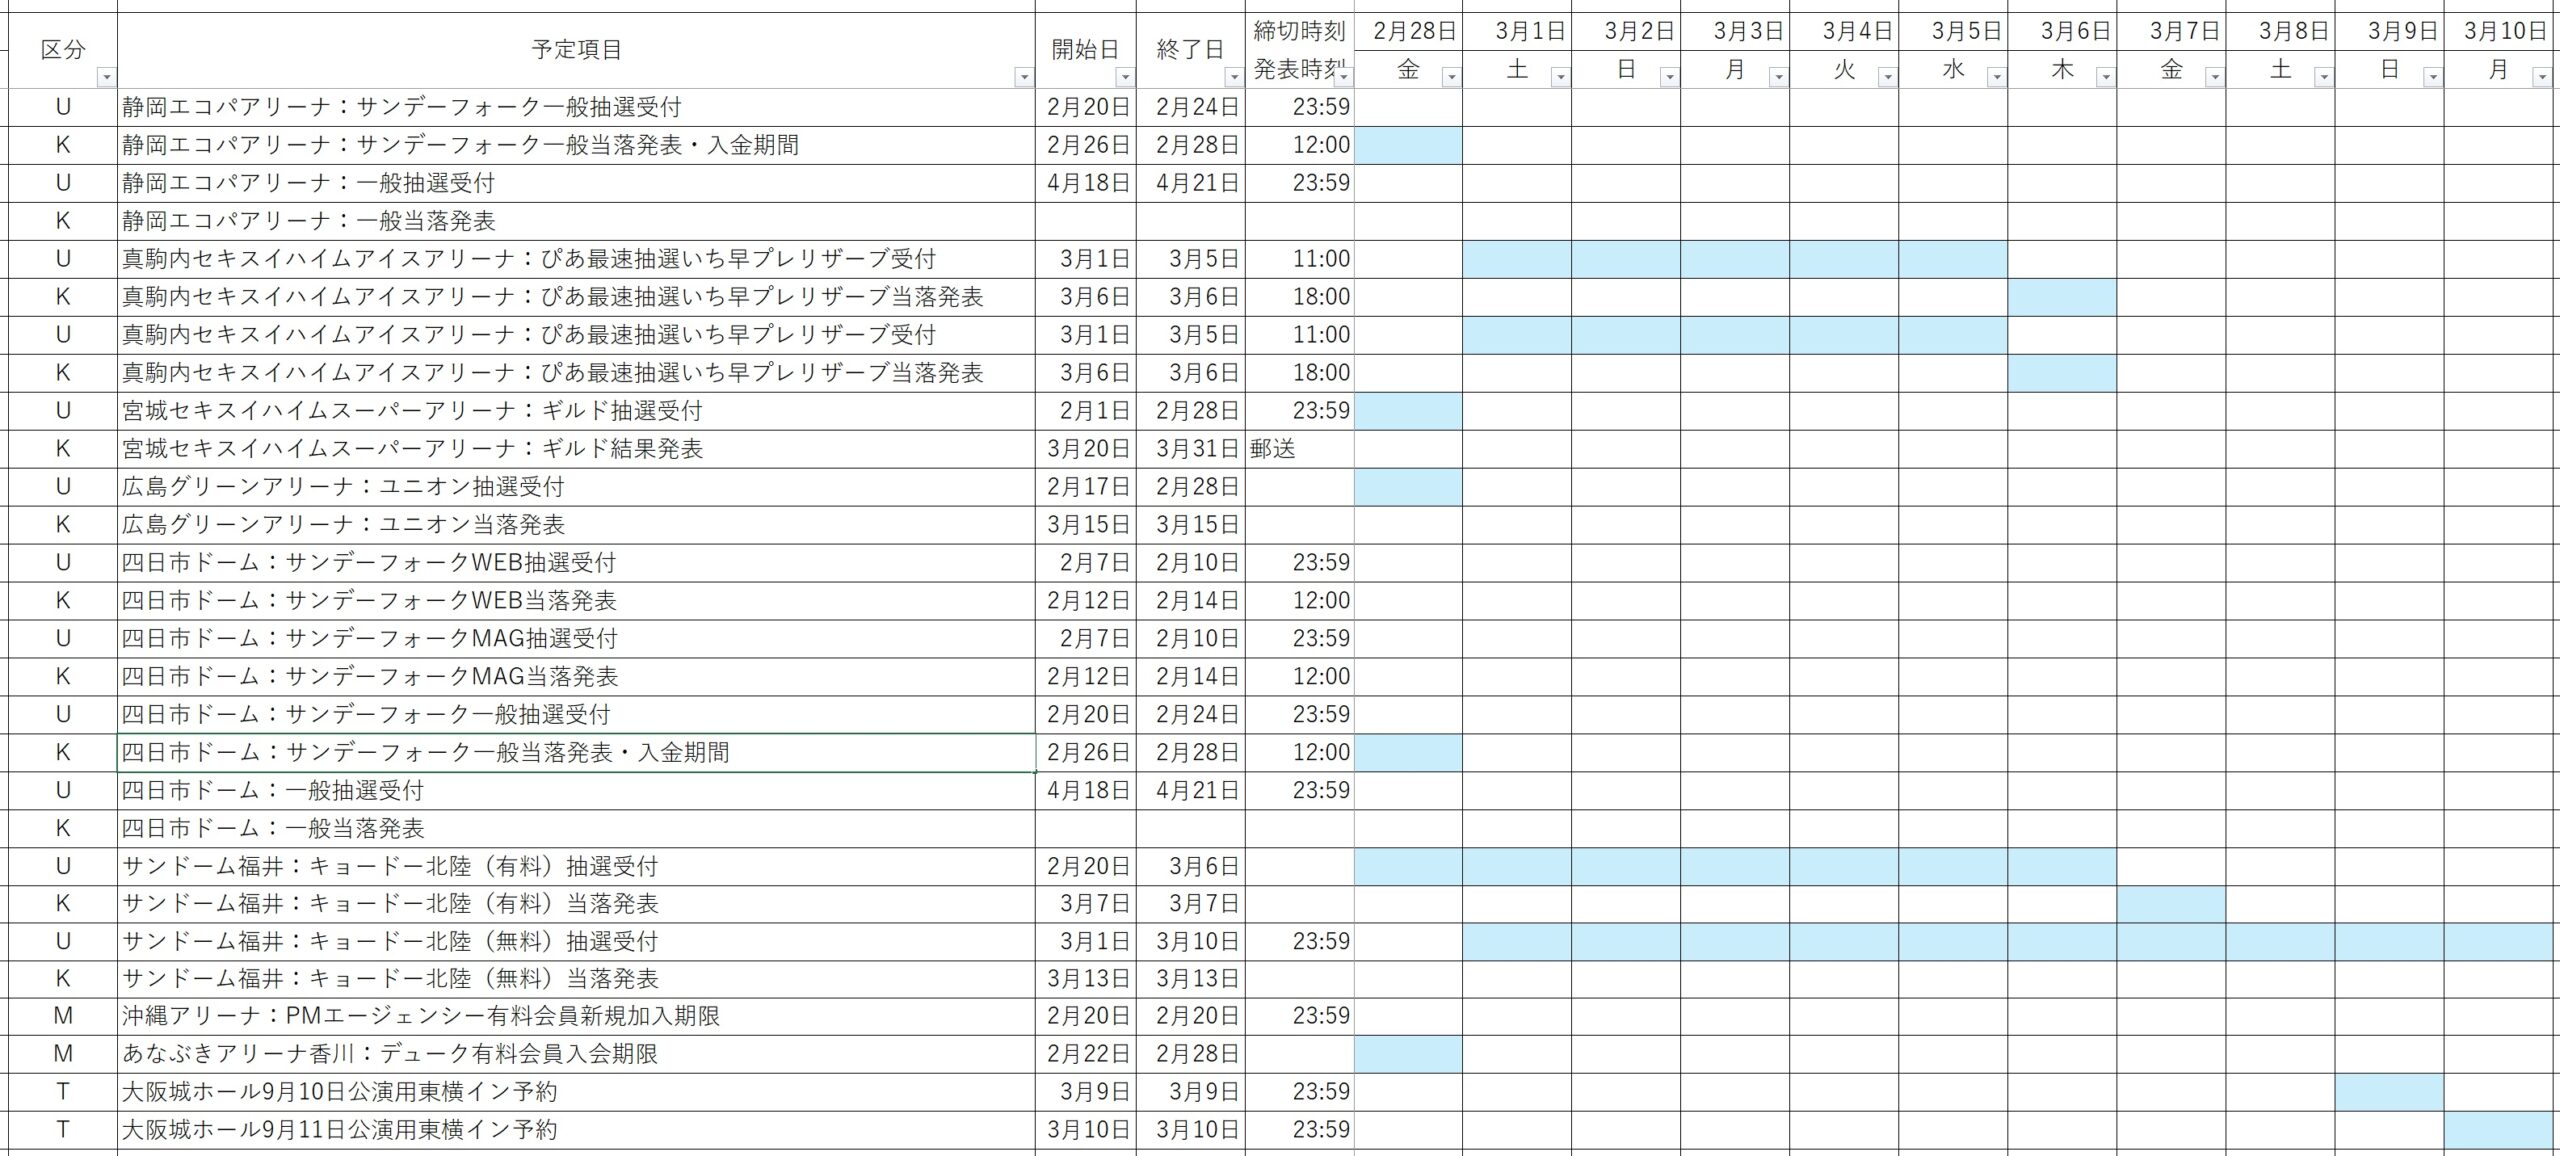The height and width of the screenshot is (1156, 2560).
Task: Select cell 四日市ドーム：サンデーフォーク一般当落発表・入金期間
Action: coord(576,753)
